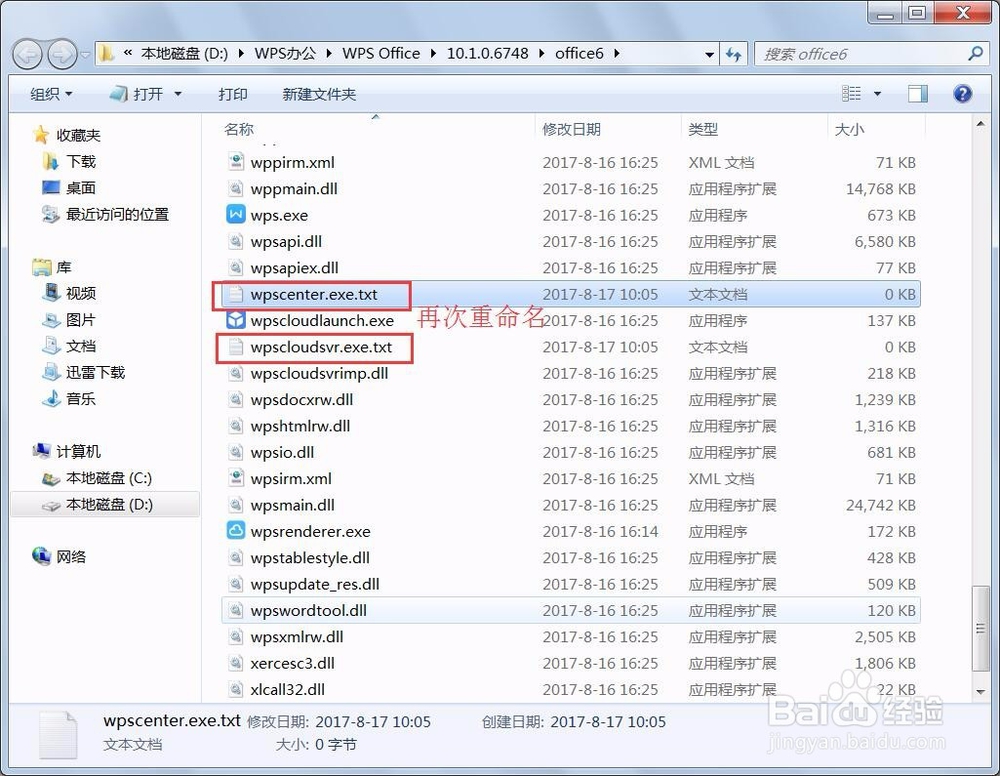Click the 打开 toolbar button
The image size is (1000, 776).
136,94
